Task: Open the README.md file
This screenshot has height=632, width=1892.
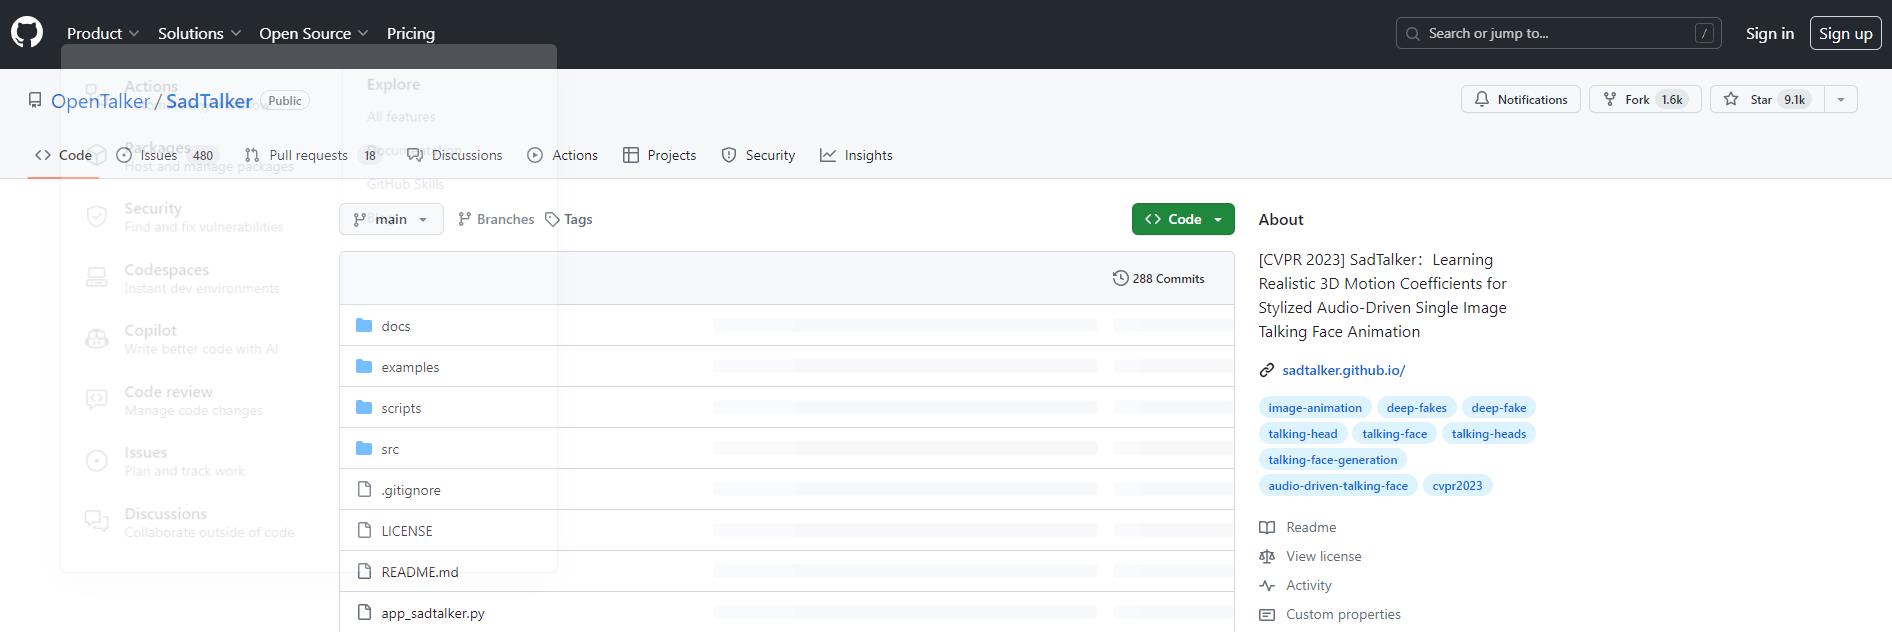Action: [420, 572]
